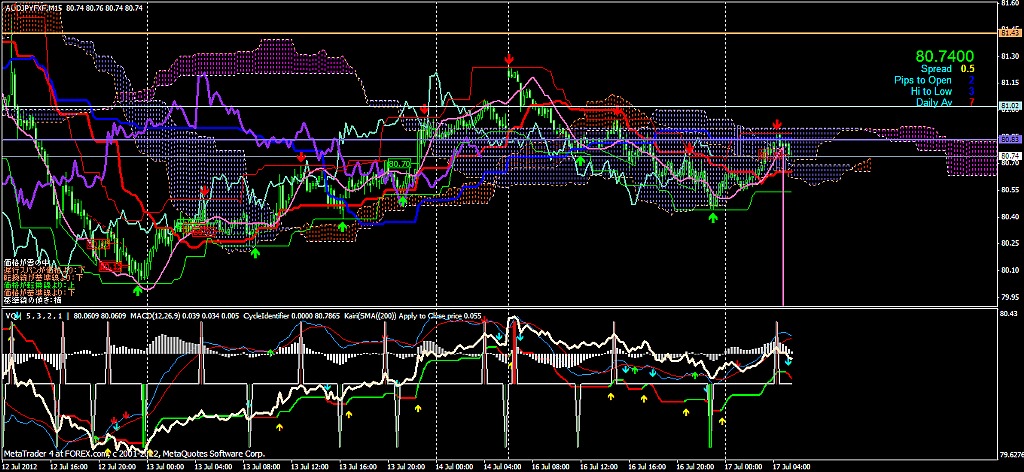This screenshot has height=472, width=1024.
Task: Click the red sell arrow above the highest peak
Action: [x=511, y=60]
